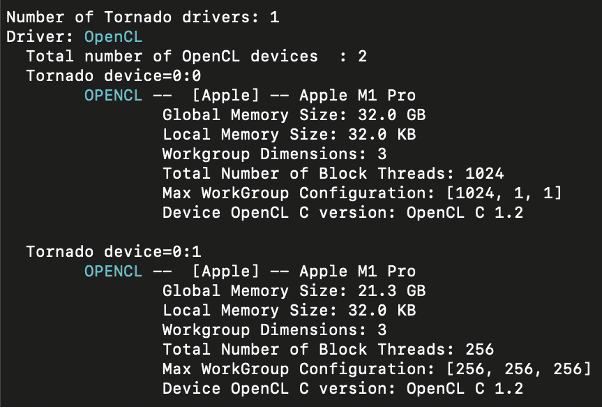Click 'Number of Tornado drivers: 1' line
The image size is (602, 408).
tap(143, 17)
